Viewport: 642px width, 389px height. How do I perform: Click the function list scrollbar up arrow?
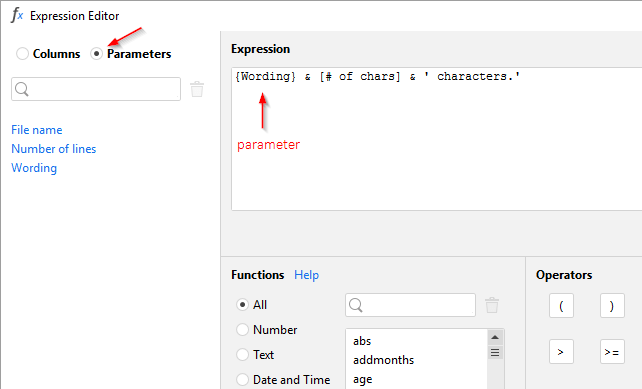[x=495, y=337]
